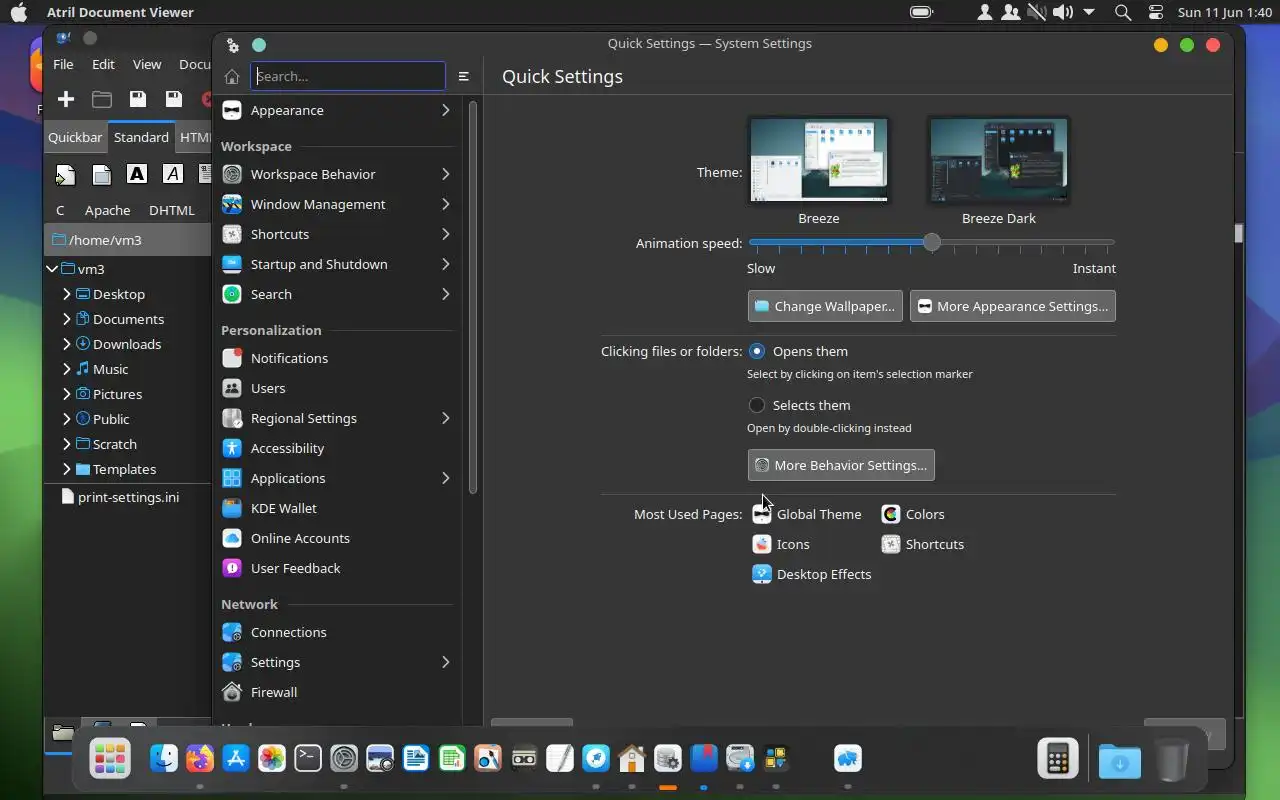Select the 'Selects them' radio option
The height and width of the screenshot is (800, 1280).
click(x=757, y=405)
